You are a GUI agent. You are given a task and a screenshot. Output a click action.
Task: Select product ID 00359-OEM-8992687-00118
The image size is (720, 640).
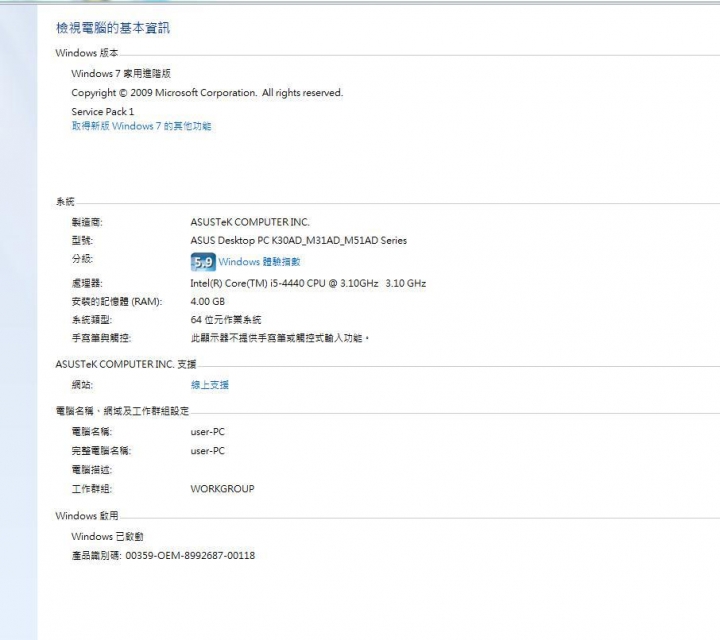(x=190, y=556)
